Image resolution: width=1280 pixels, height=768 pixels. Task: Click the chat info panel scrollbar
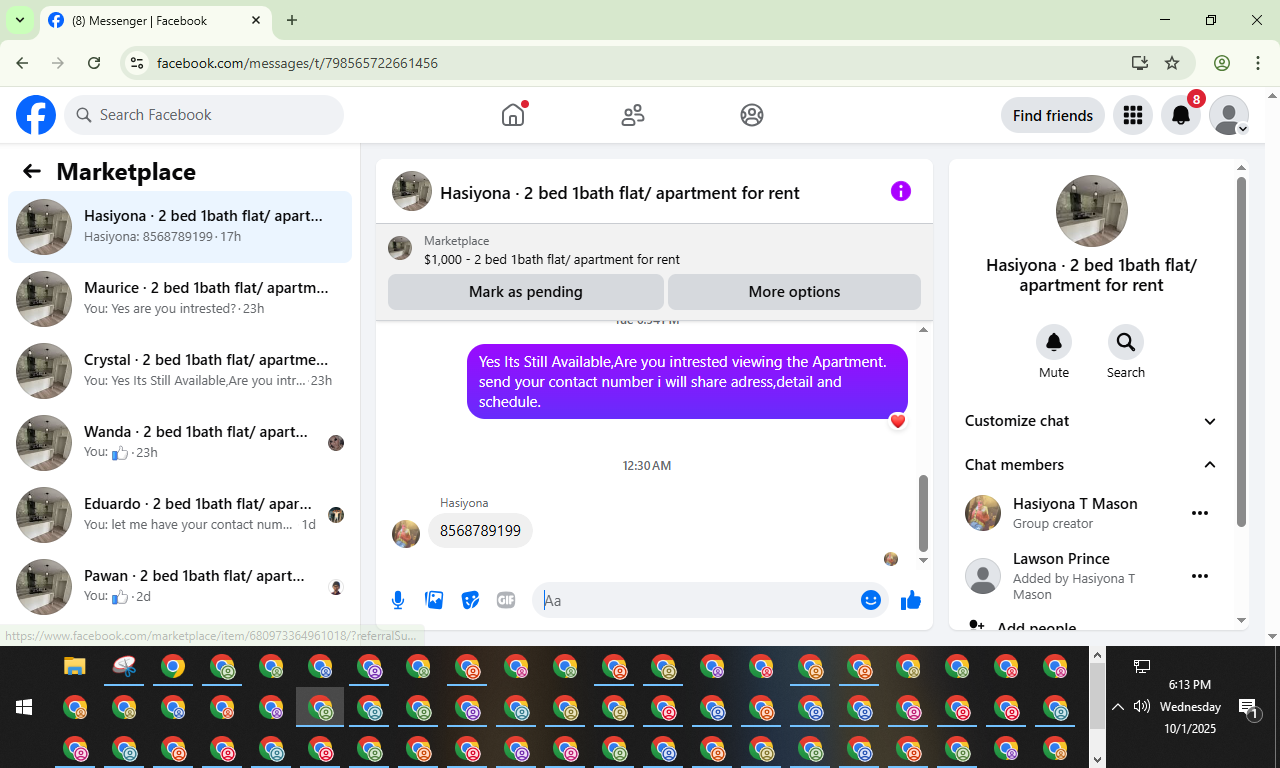coord(1242,352)
